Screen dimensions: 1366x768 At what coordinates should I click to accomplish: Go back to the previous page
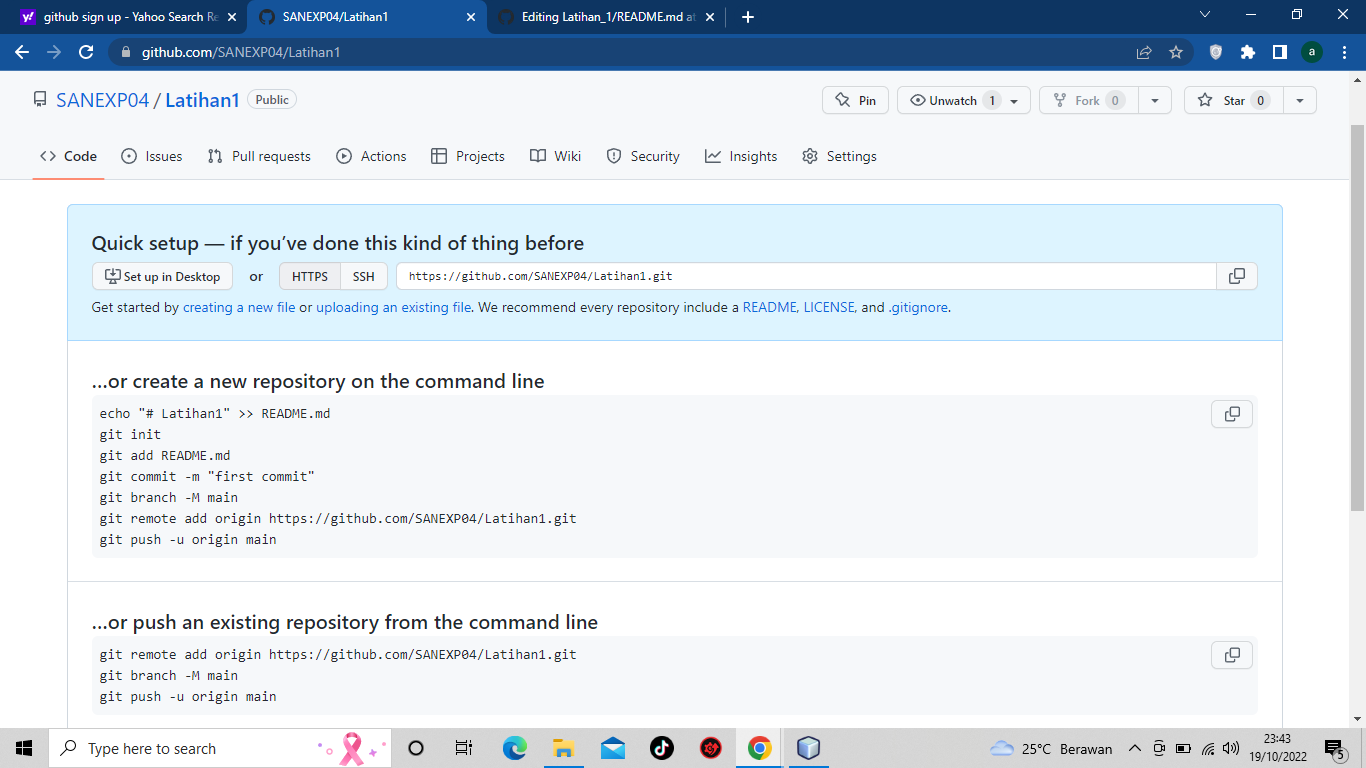22,52
